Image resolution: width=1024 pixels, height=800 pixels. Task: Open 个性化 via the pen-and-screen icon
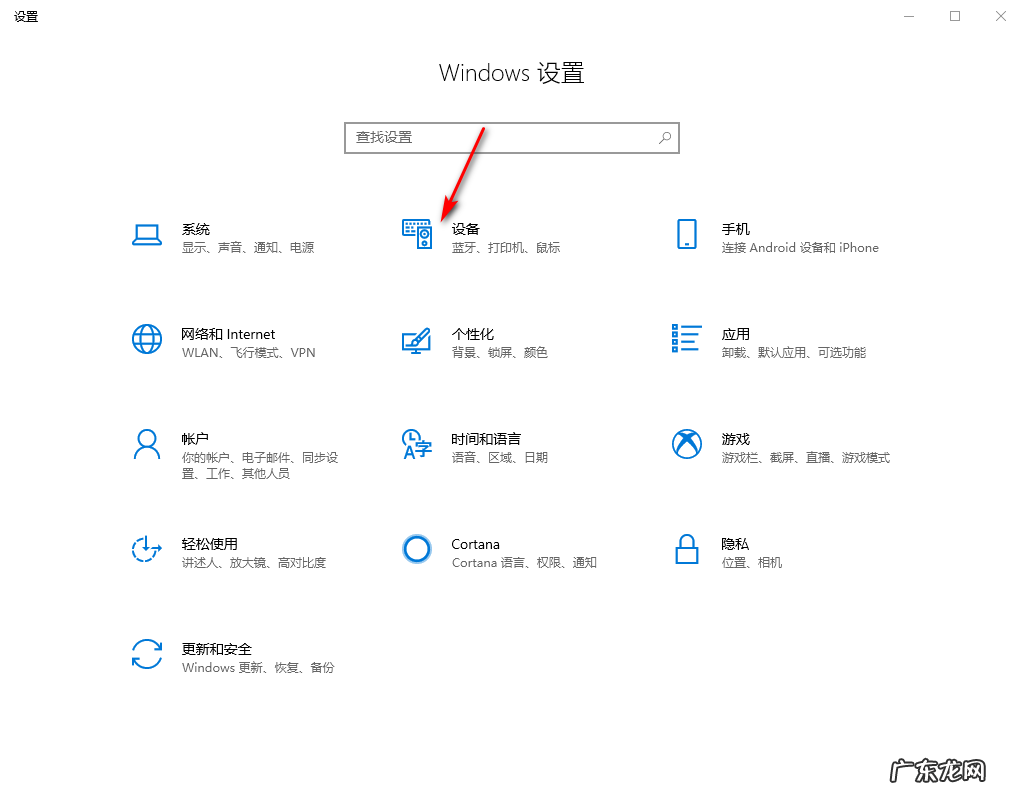[x=417, y=340]
